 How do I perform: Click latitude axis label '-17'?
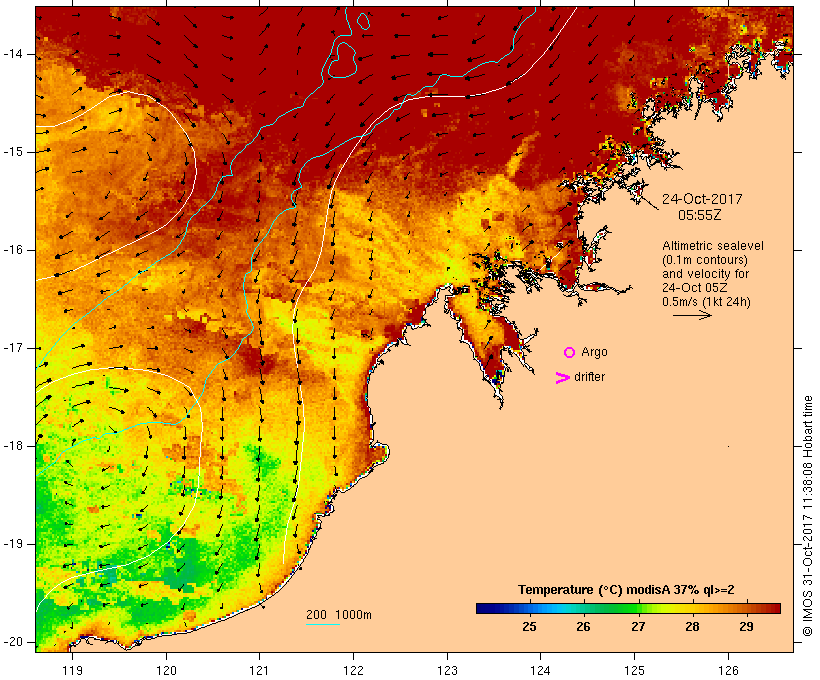pyautogui.click(x=13, y=348)
